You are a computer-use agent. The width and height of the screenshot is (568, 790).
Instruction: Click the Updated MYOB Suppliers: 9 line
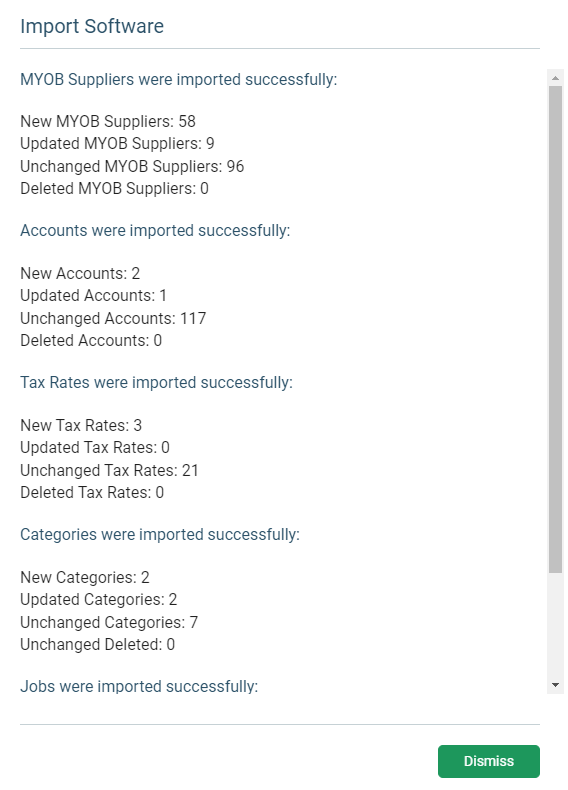tap(117, 144)
